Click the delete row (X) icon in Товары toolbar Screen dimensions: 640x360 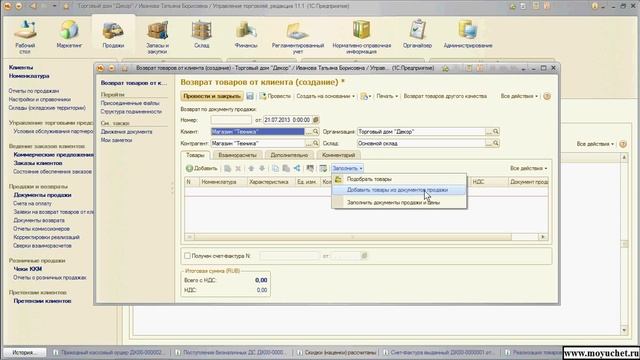(x=238, y=168)
